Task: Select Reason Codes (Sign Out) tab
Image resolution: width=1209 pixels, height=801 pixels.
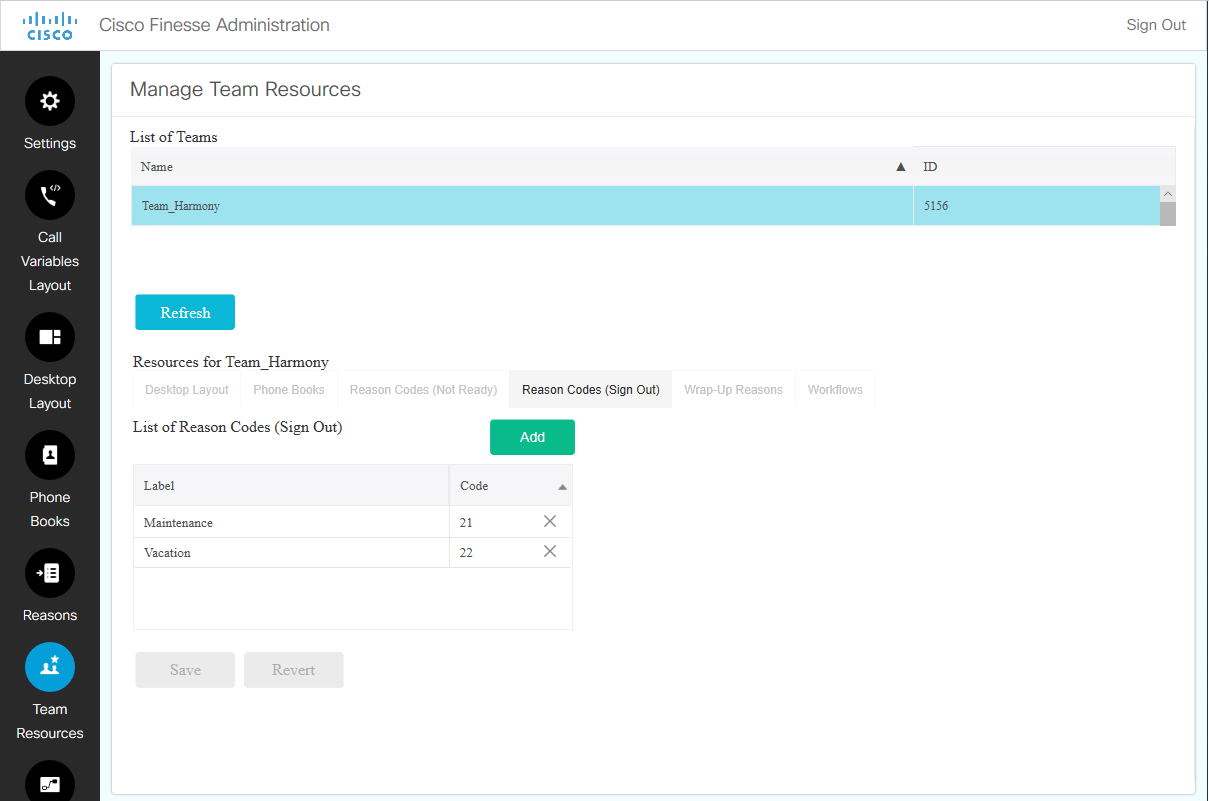Action: 591,390
